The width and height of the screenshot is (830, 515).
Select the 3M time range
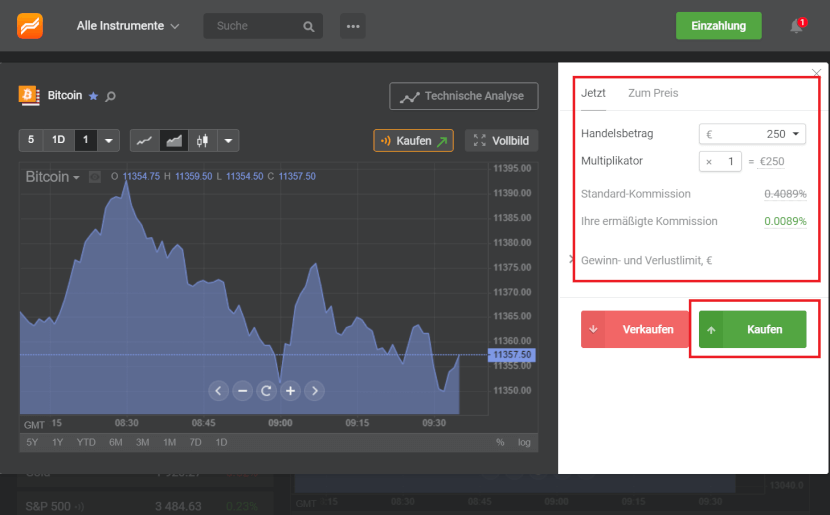tap(142, 442)
